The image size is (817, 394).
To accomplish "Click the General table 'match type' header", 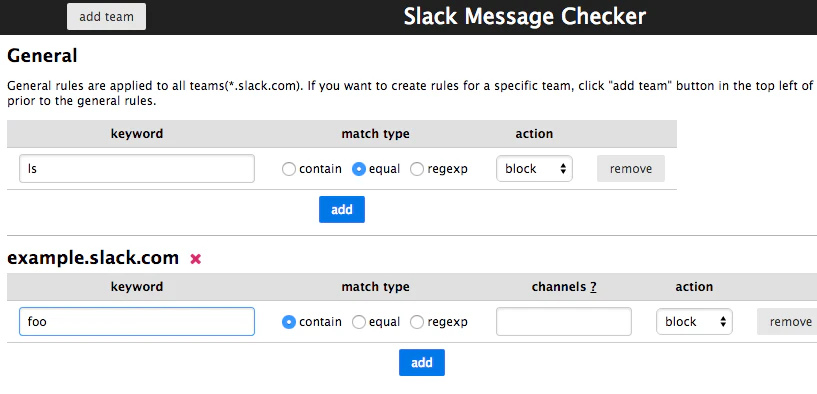I will [x=375, y=134].
